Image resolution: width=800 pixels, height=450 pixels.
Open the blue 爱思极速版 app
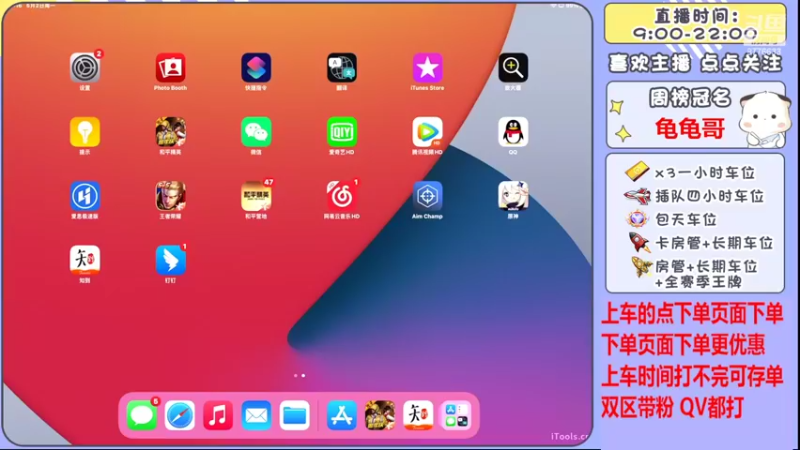(x=85, y=196)
